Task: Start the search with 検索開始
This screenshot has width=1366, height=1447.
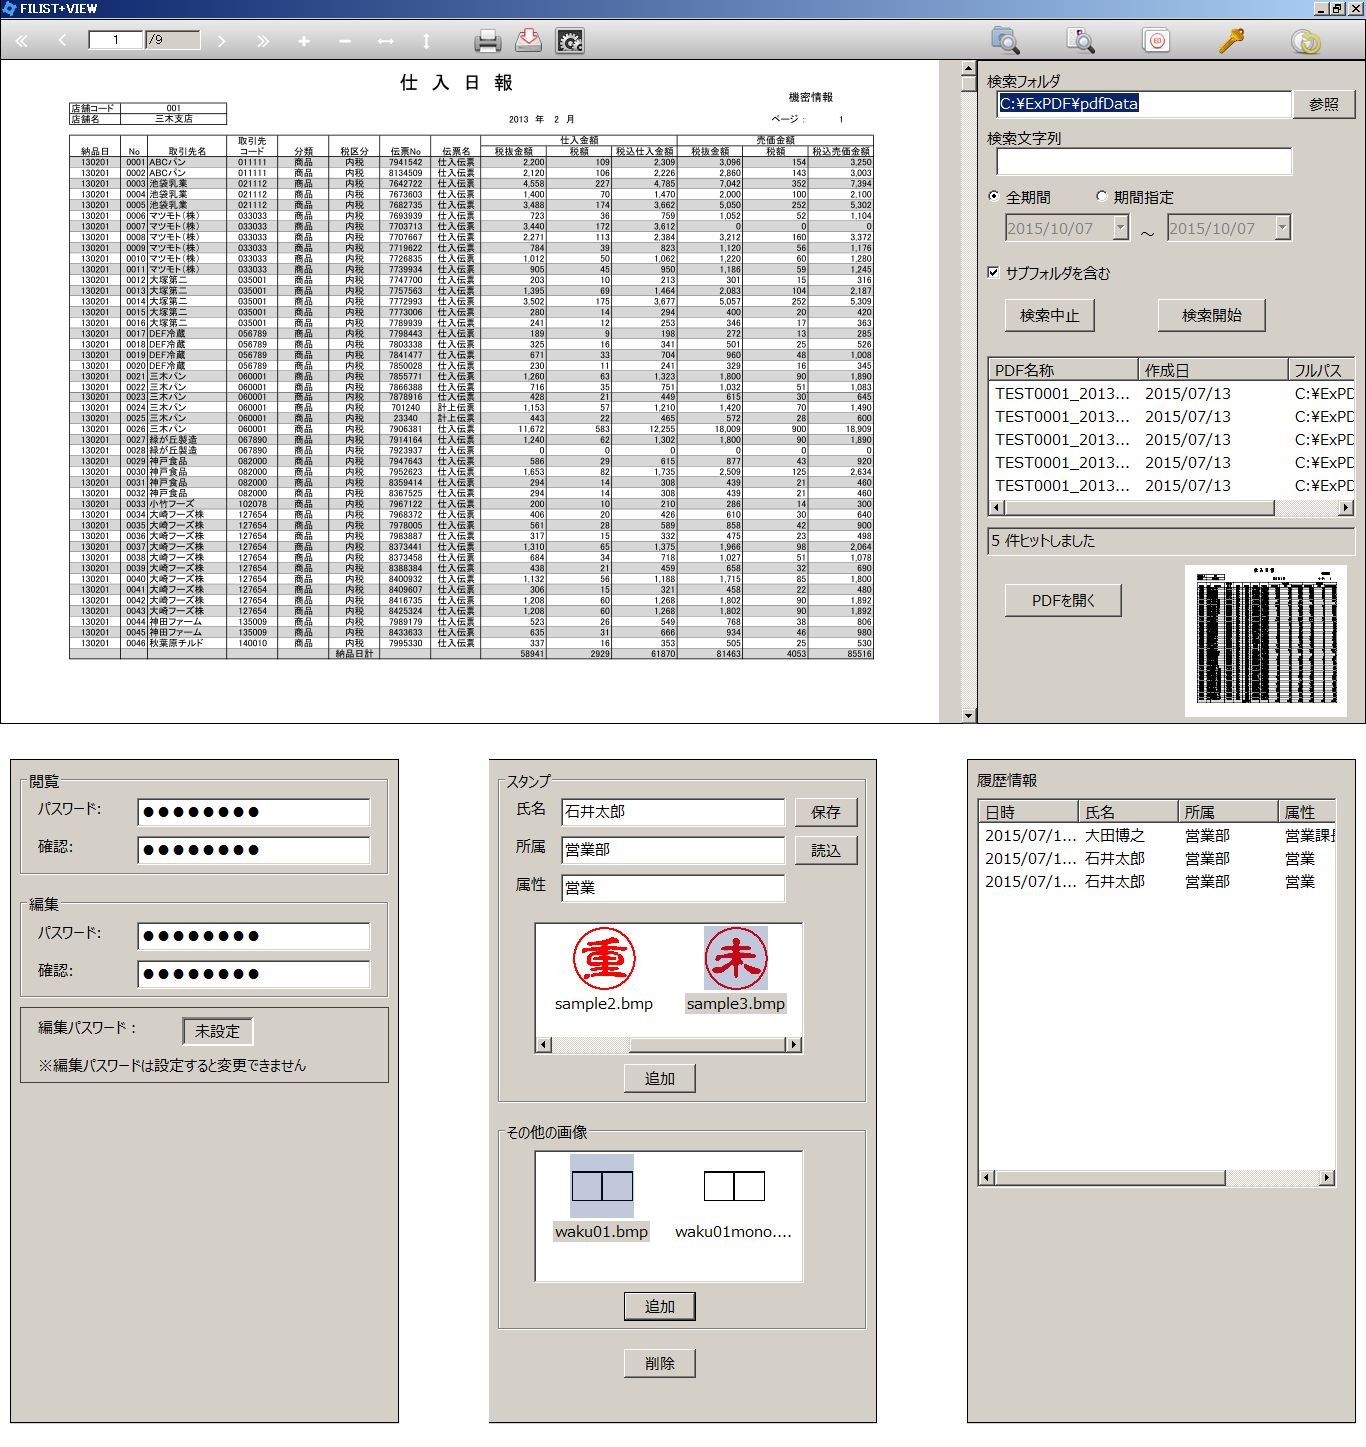Action: [1212, 315]
